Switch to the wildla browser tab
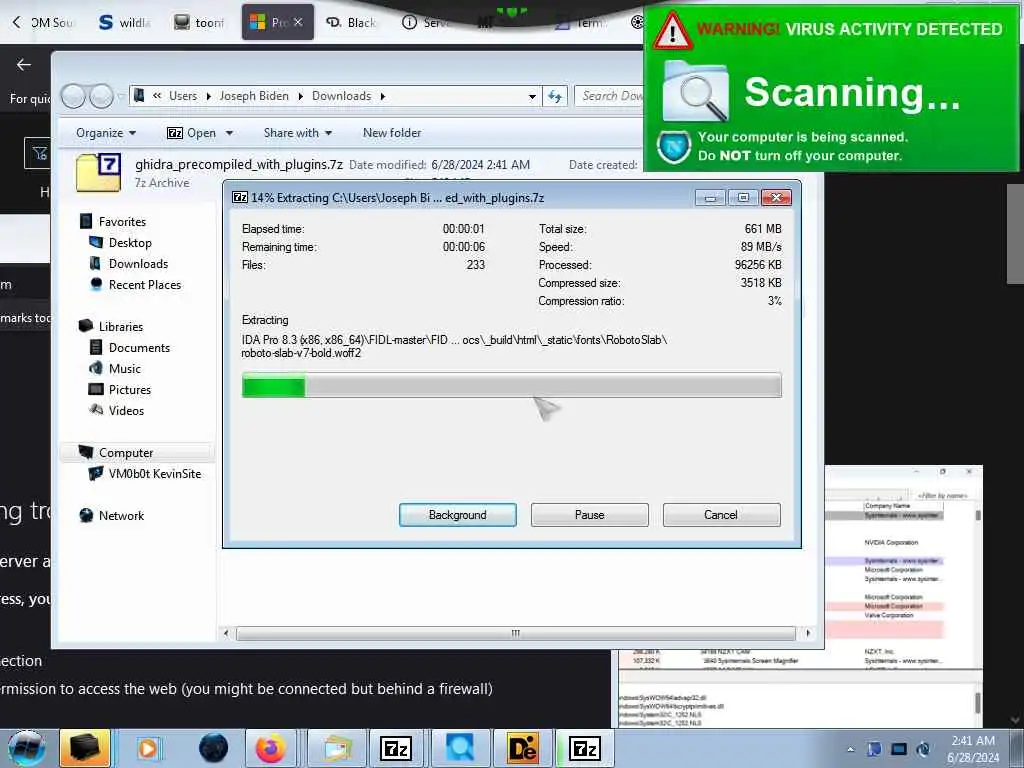 click(124, 22)
